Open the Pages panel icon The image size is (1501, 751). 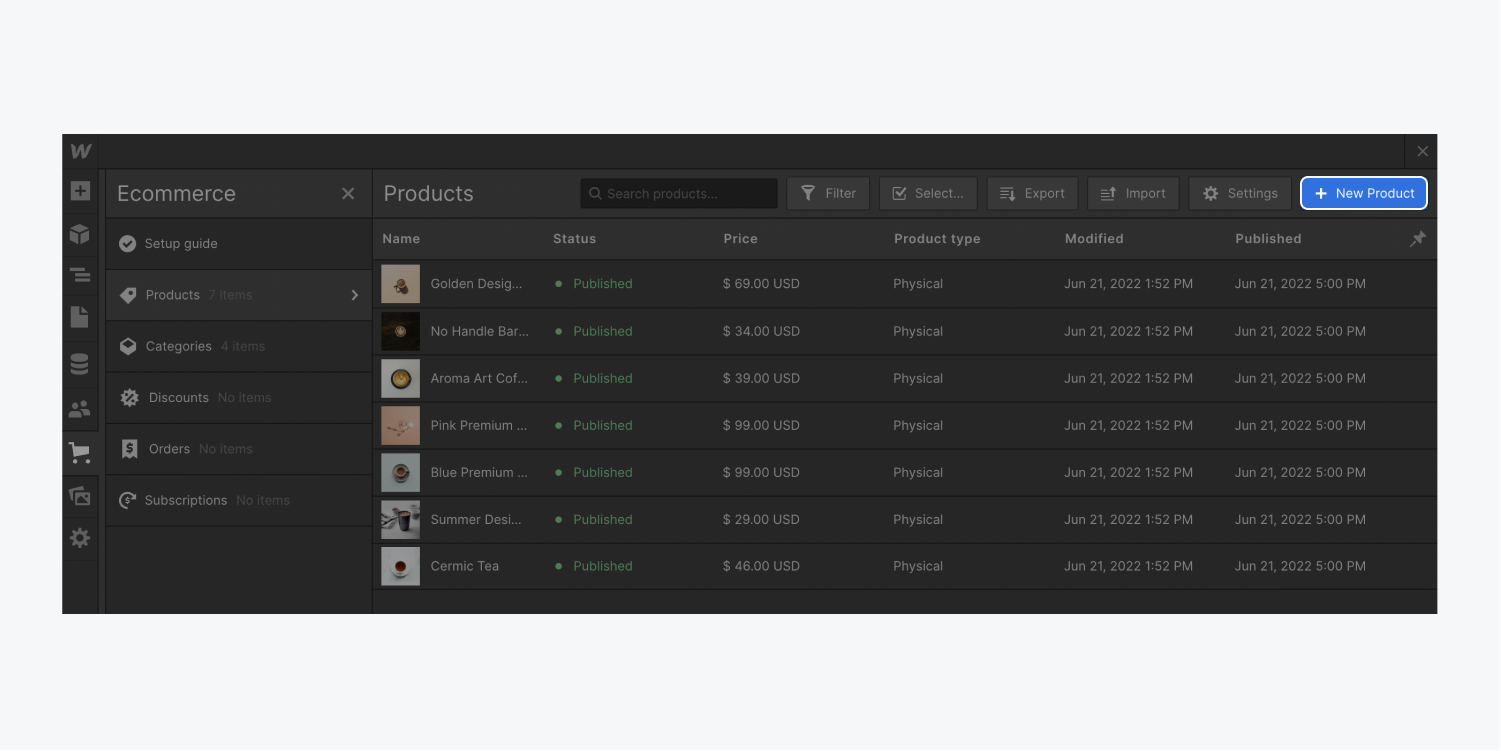click(x=80, y=317)
